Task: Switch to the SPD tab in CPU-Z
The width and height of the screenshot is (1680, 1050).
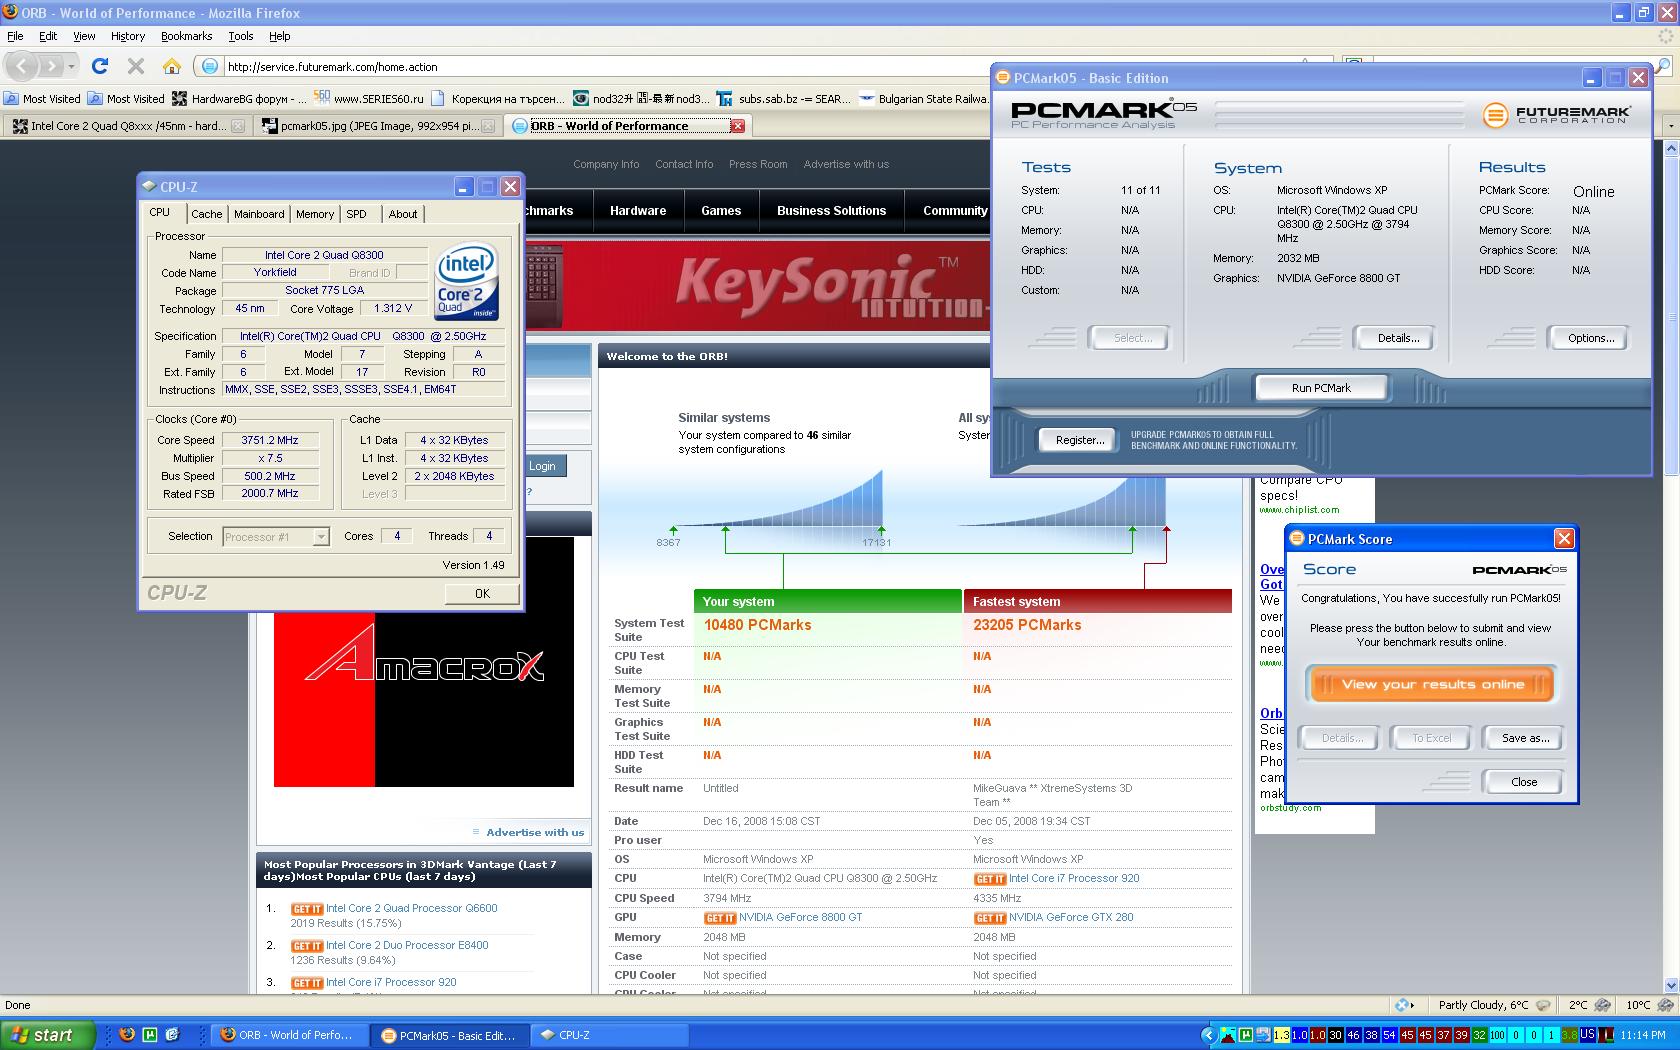Action: [x=357, y=214]
